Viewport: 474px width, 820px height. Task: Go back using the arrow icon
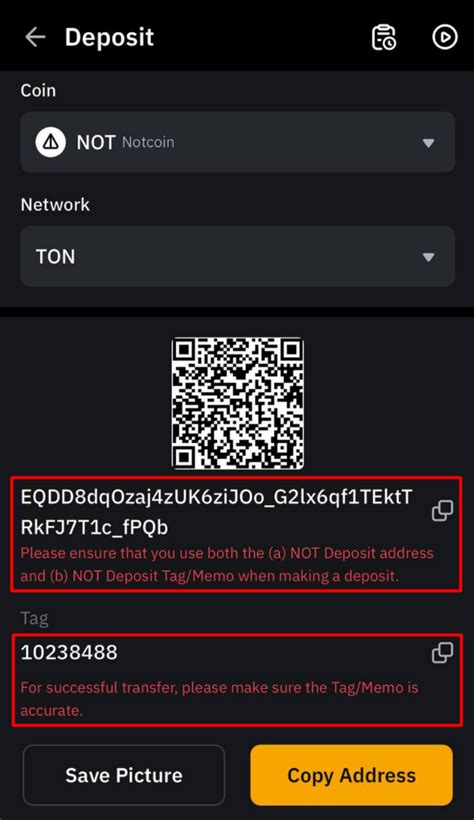point(35,37)
